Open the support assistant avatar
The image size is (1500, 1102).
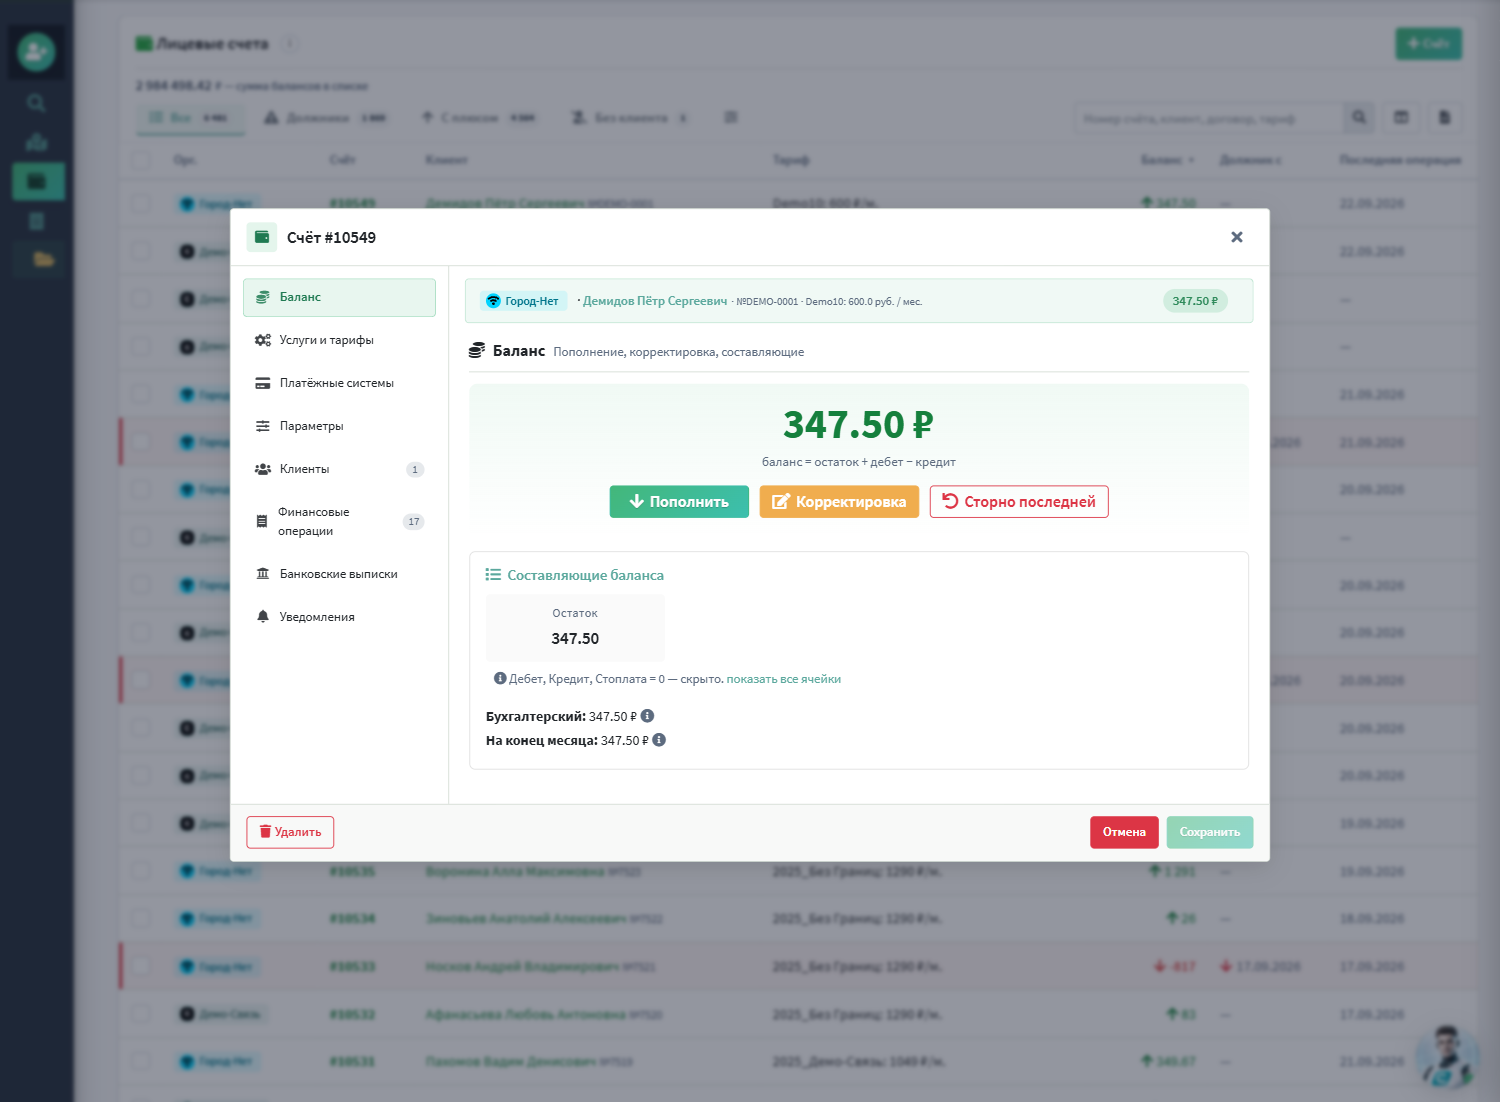1448,1056
